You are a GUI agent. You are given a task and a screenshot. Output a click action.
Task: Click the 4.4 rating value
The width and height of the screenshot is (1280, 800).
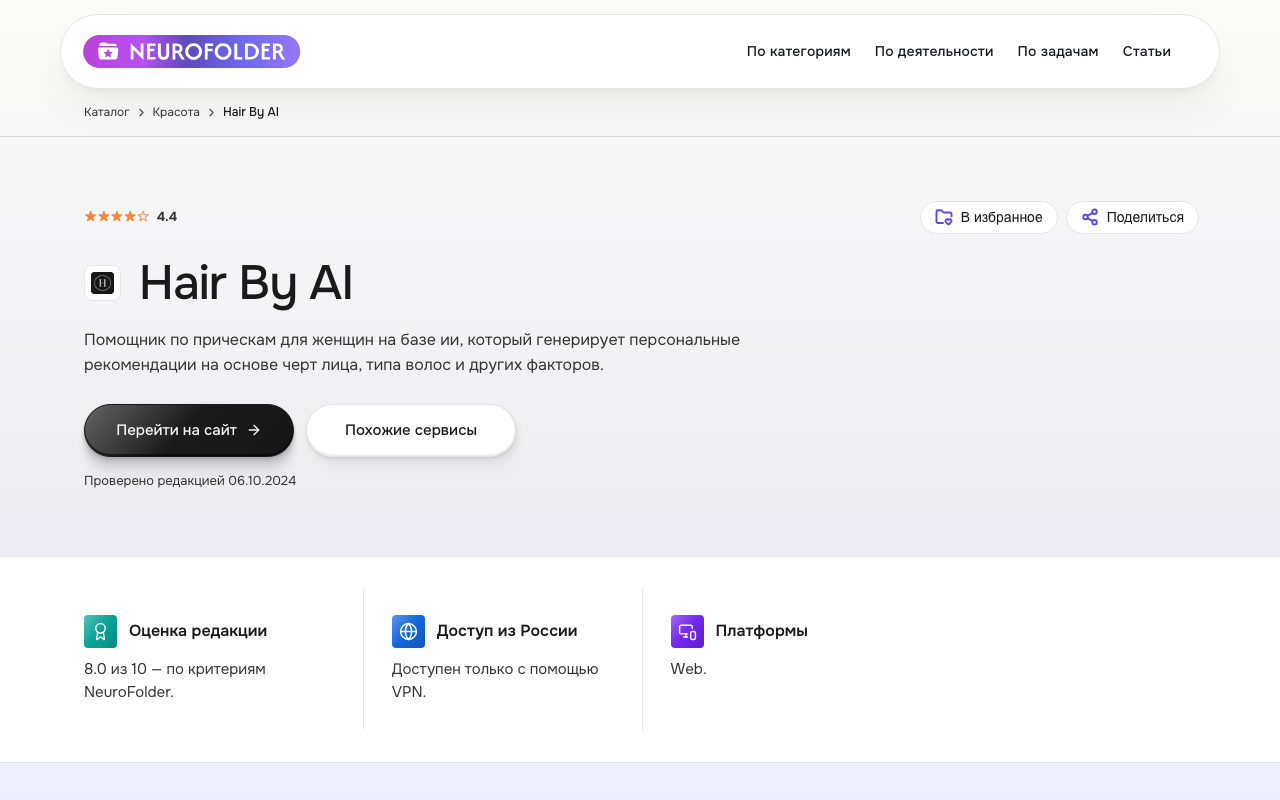(167, 216)
